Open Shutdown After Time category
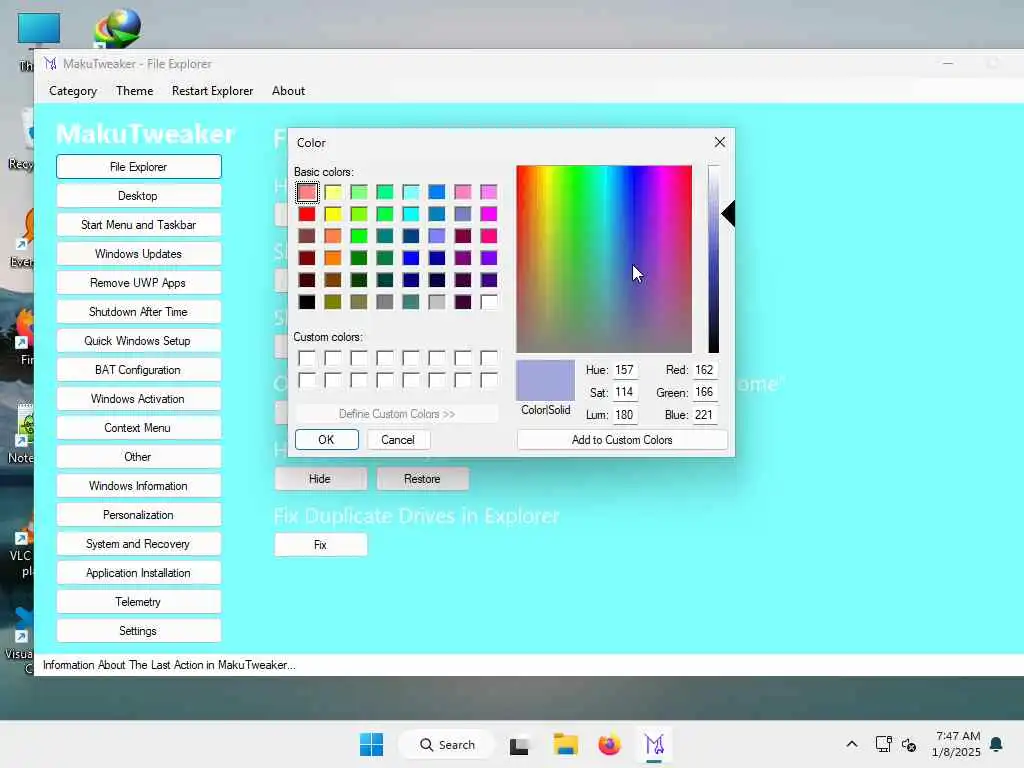The image size is (1024, 768). (x=138, y=312)
